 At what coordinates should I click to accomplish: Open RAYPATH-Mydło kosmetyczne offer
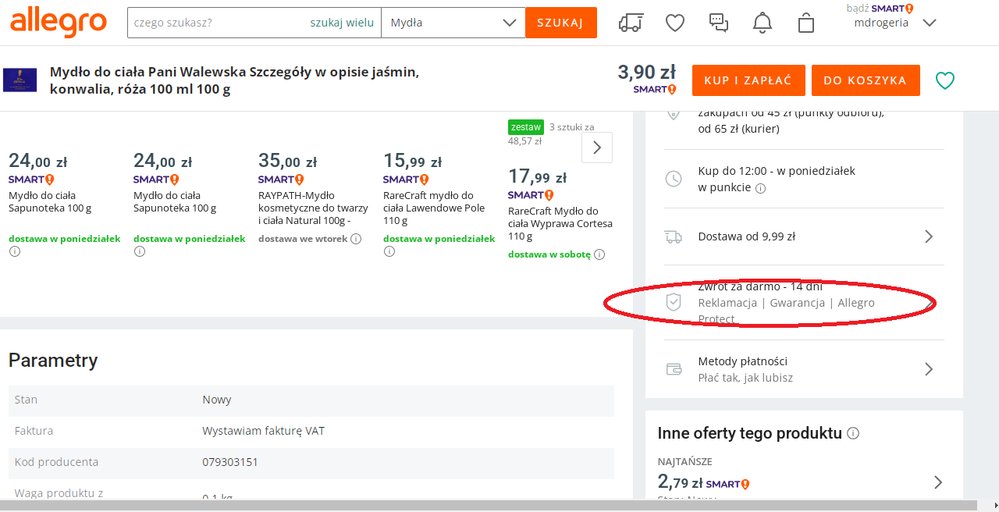click(x=313, y=208)
